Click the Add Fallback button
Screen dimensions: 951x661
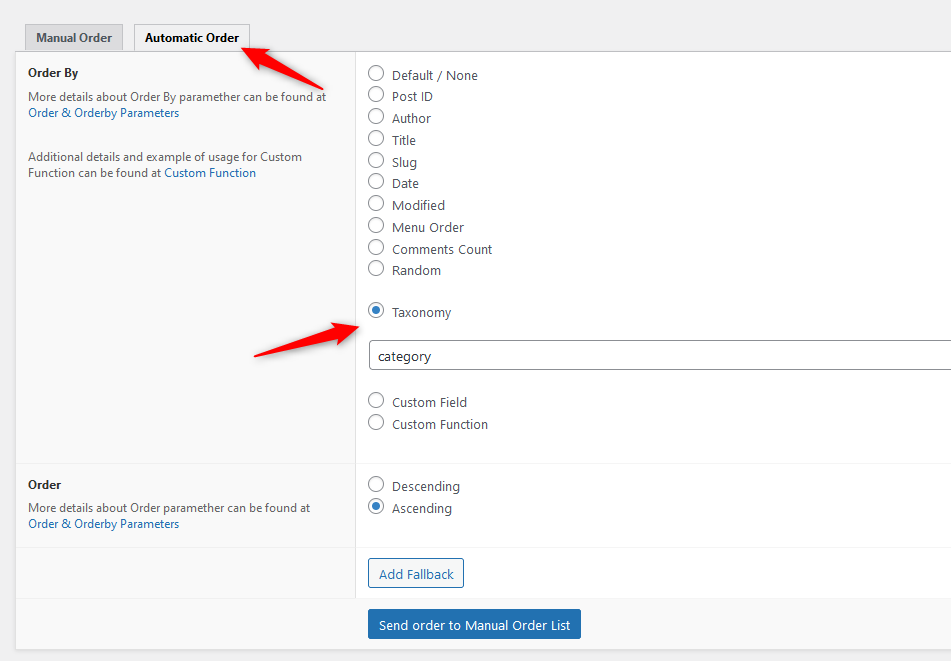click(416, 574)
